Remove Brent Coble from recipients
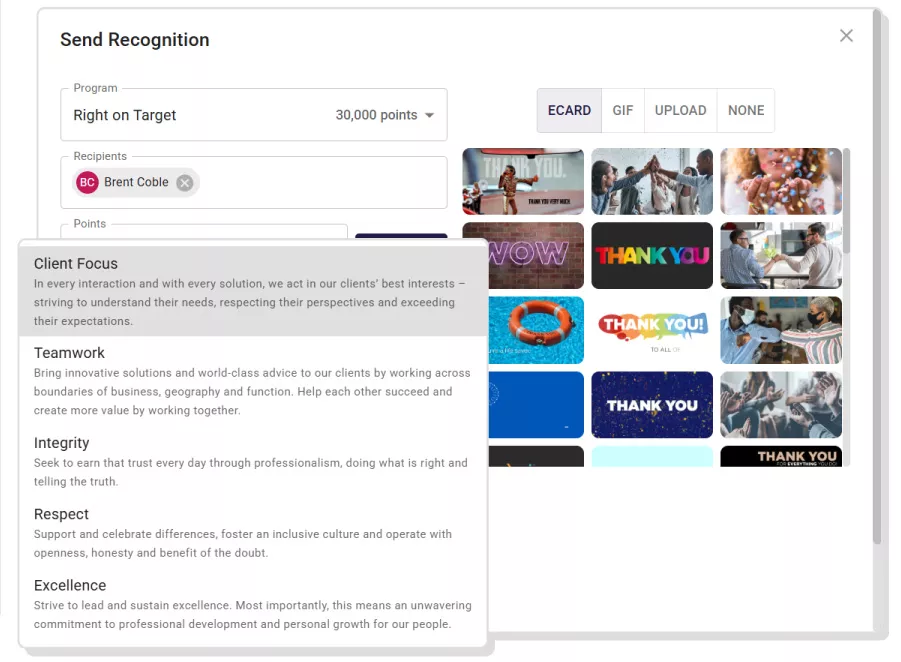 (x=184, y=183)
